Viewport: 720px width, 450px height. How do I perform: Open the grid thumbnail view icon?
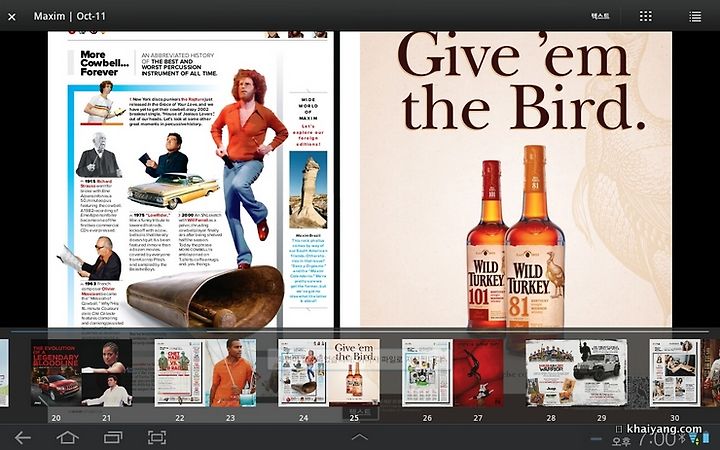tap(646, 17)
